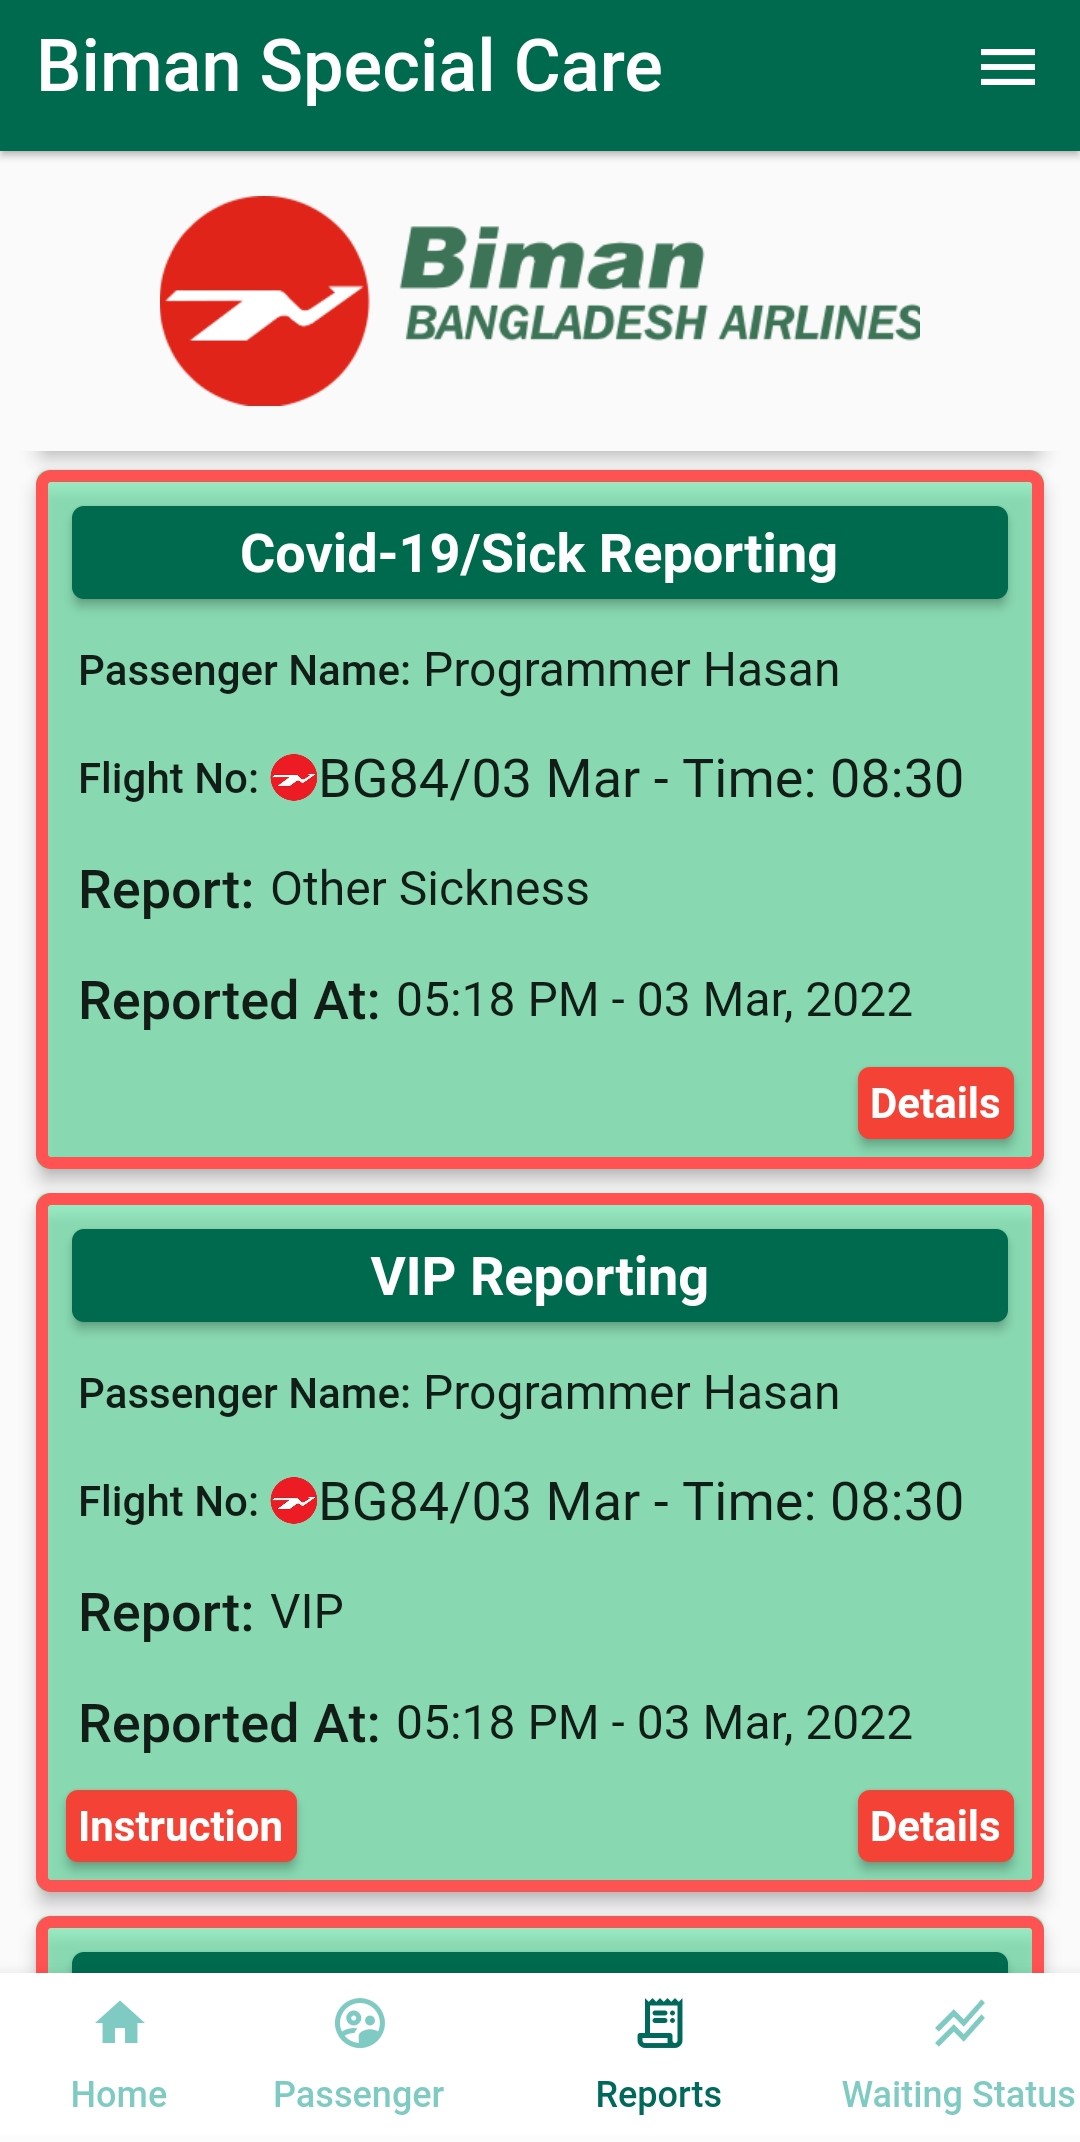
Task: Open Details for VIP Reporting
Action: (935, 1827)
